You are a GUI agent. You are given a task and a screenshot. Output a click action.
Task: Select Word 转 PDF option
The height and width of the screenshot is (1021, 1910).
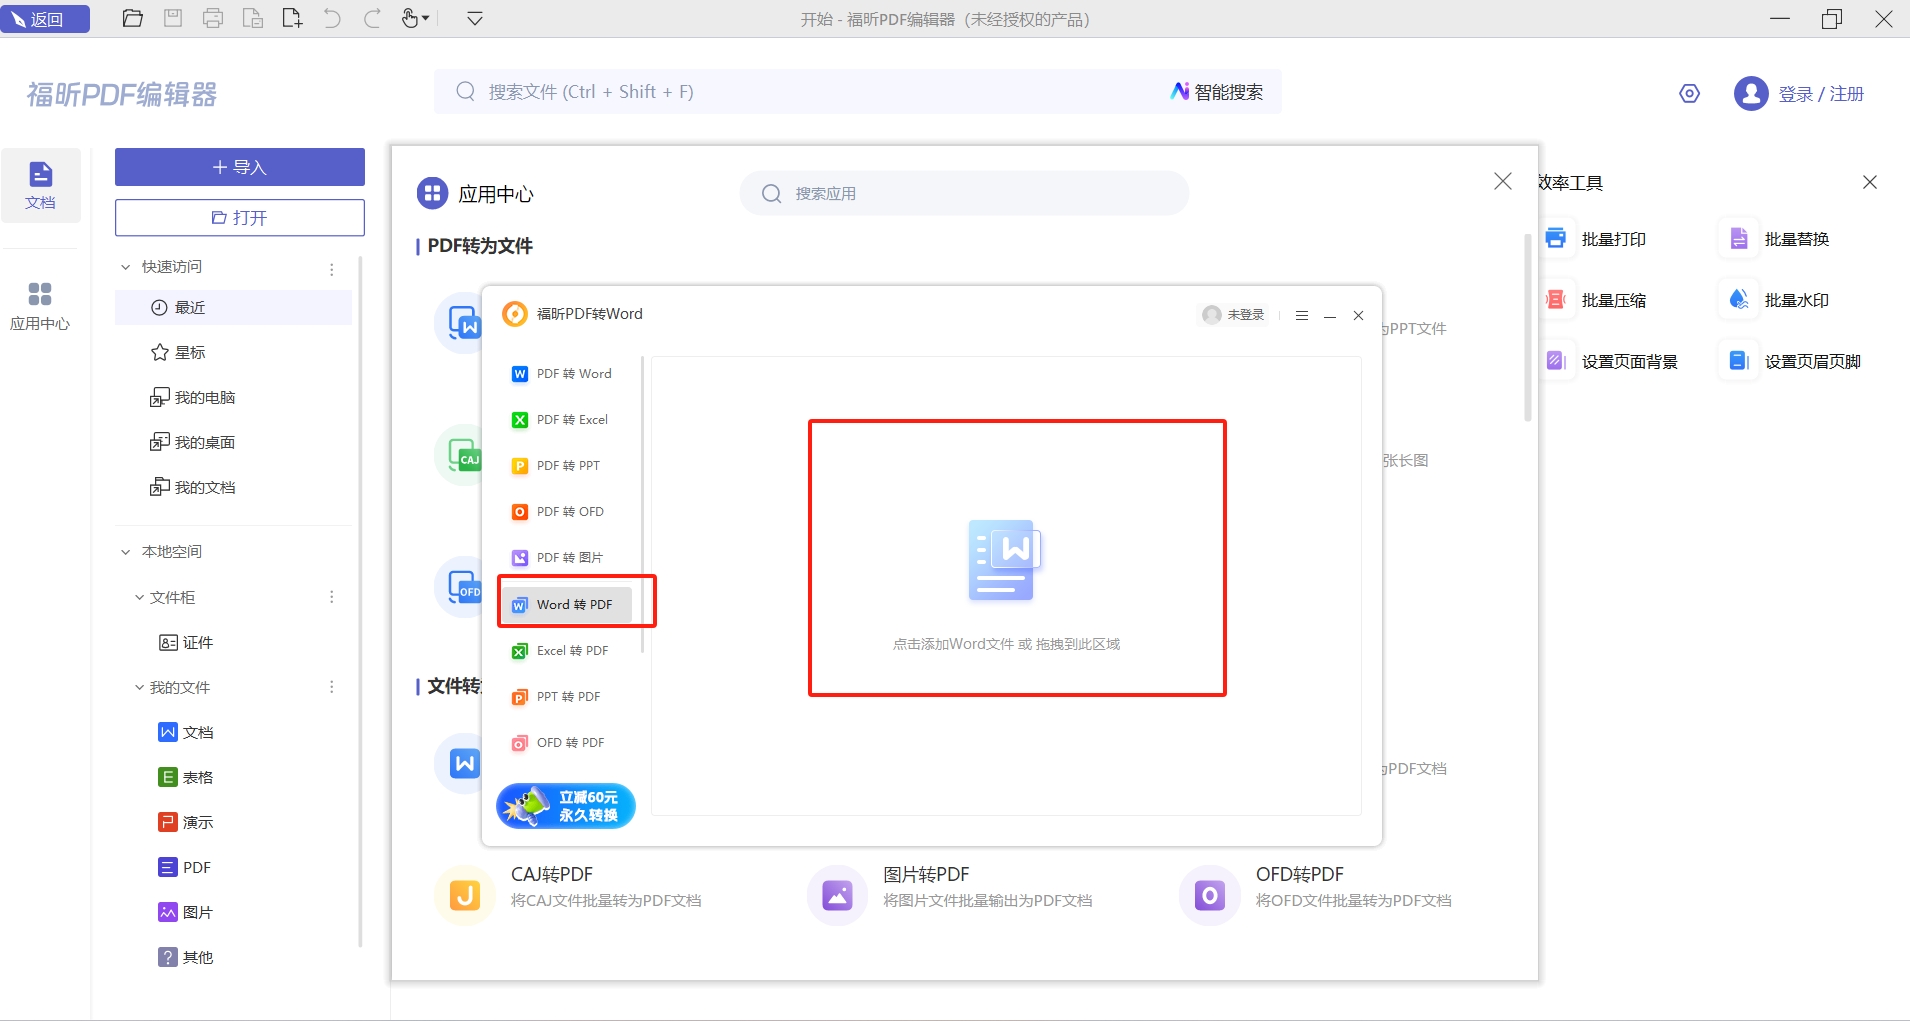click(566, 605)
